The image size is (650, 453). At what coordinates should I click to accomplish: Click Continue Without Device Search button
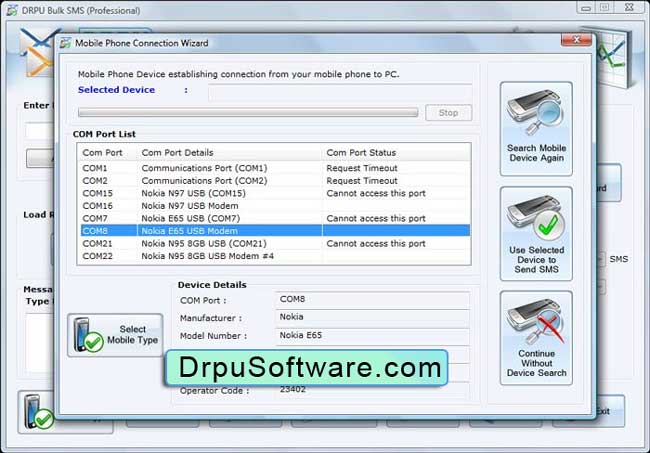coord(536,338)
